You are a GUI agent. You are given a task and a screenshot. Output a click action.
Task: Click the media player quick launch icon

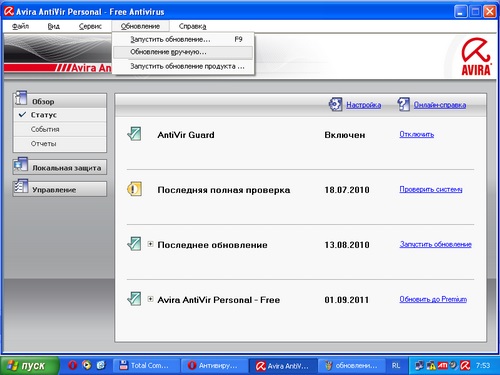coord(87,365)
